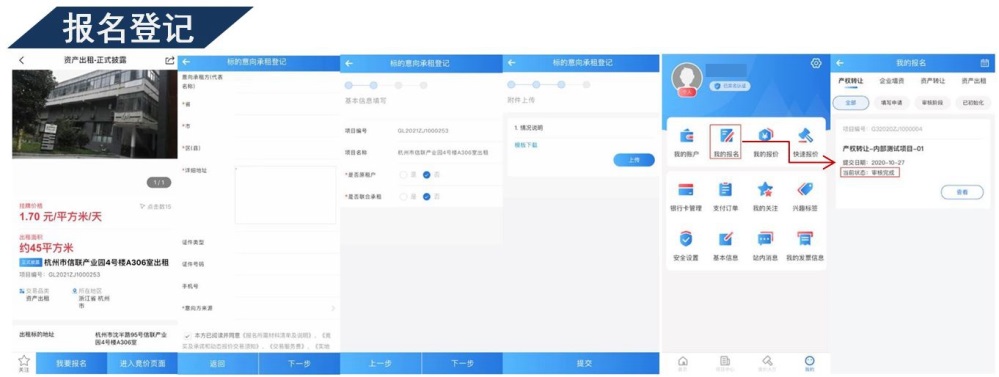Tap back arrow on 基本信息填写 registration screen

click(x=349, y=63)
